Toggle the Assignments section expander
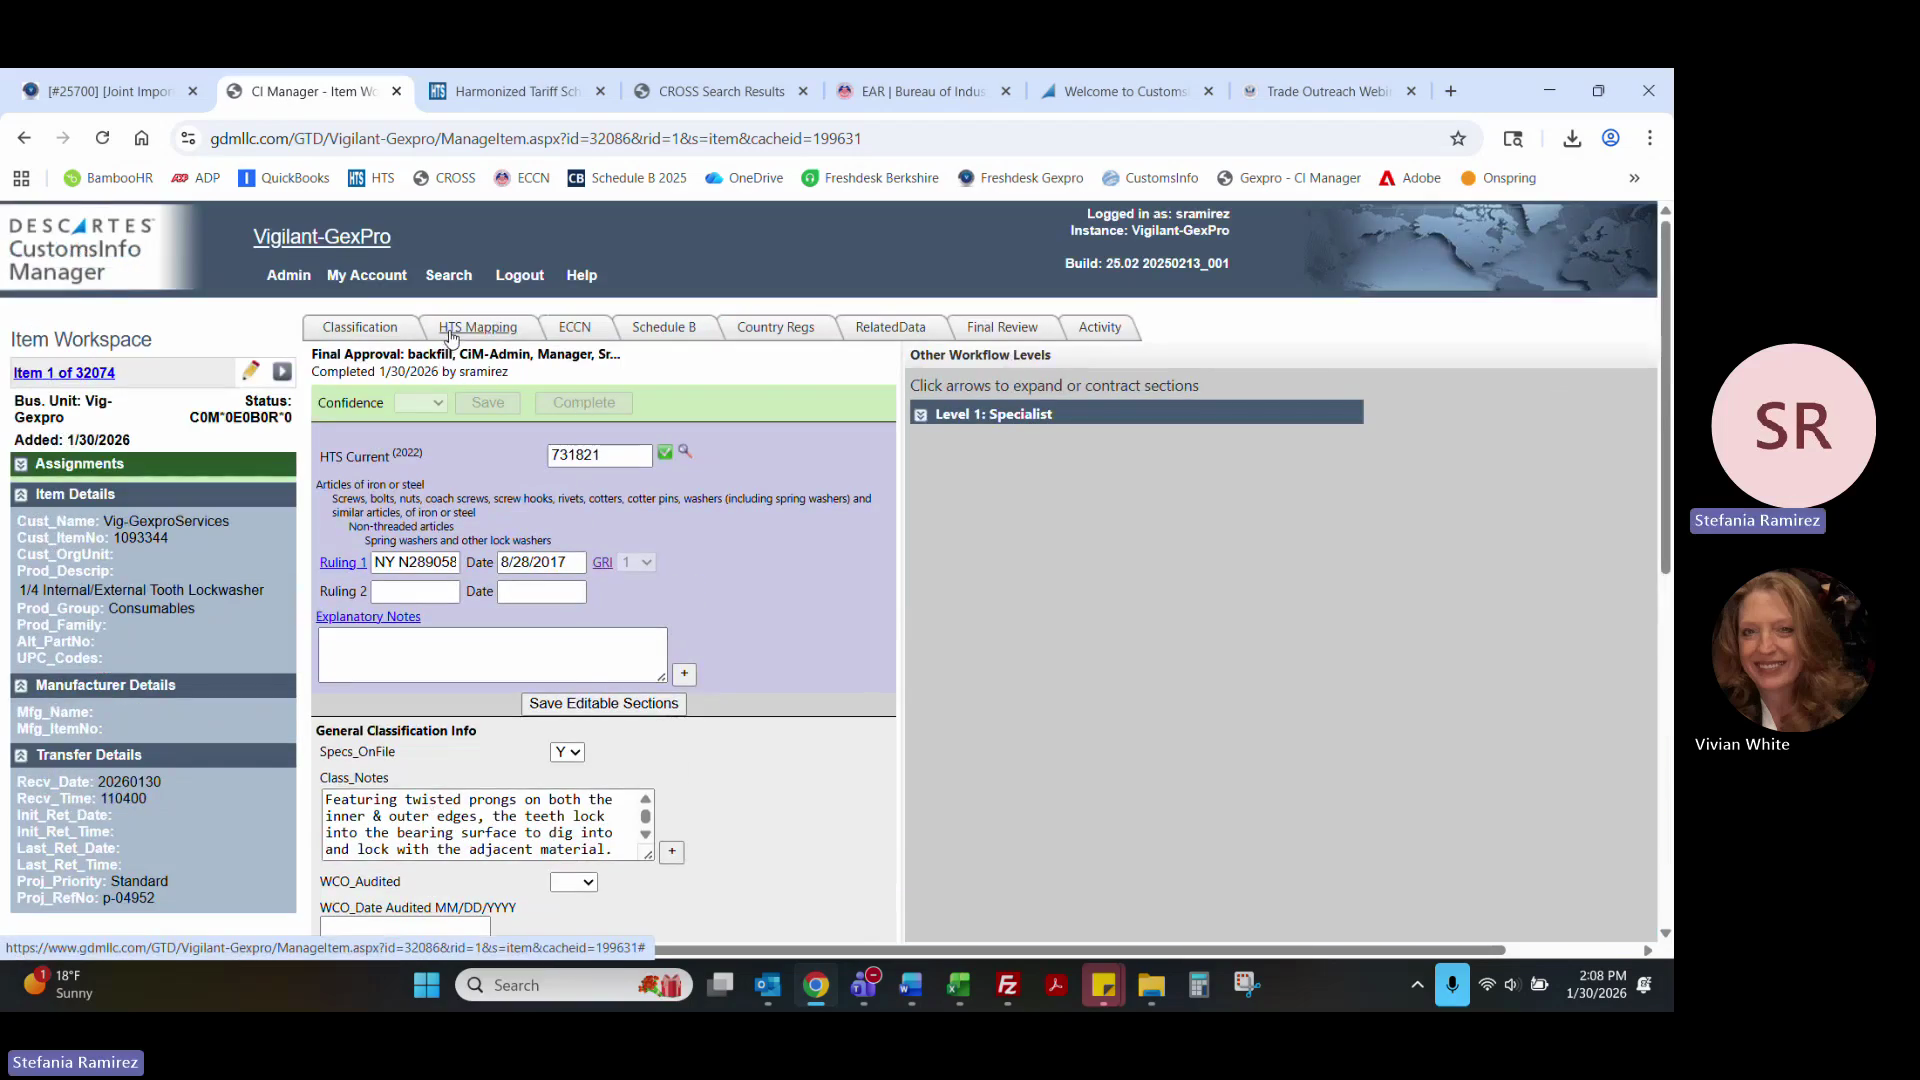 pyautogui.click(x=21, y=464)
